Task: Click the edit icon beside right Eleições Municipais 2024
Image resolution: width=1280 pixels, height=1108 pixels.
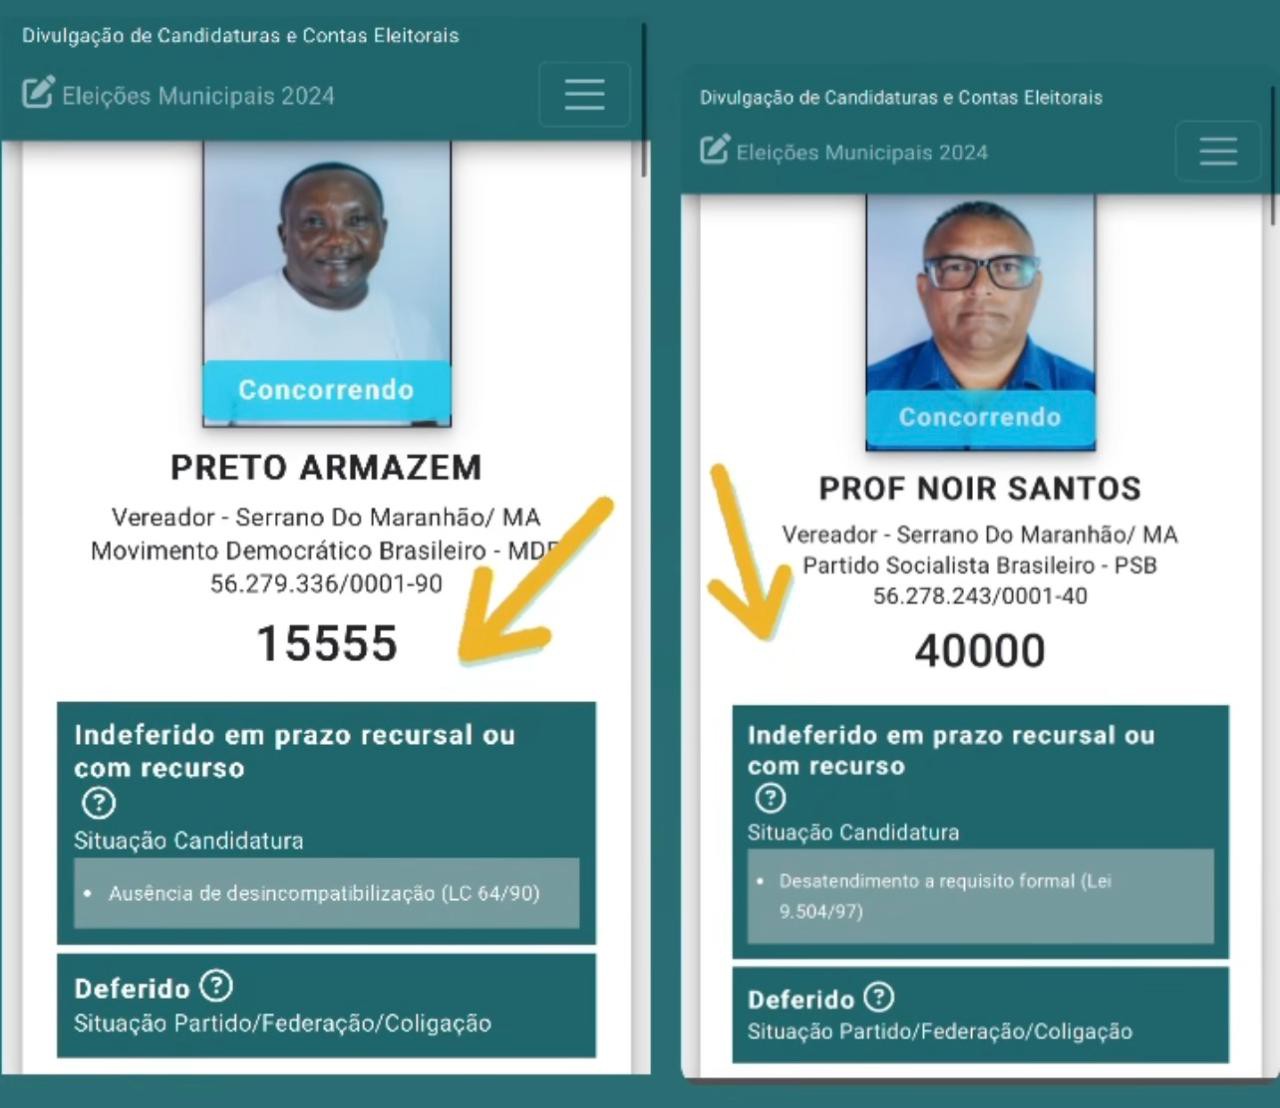Action: tap(714, 150)
